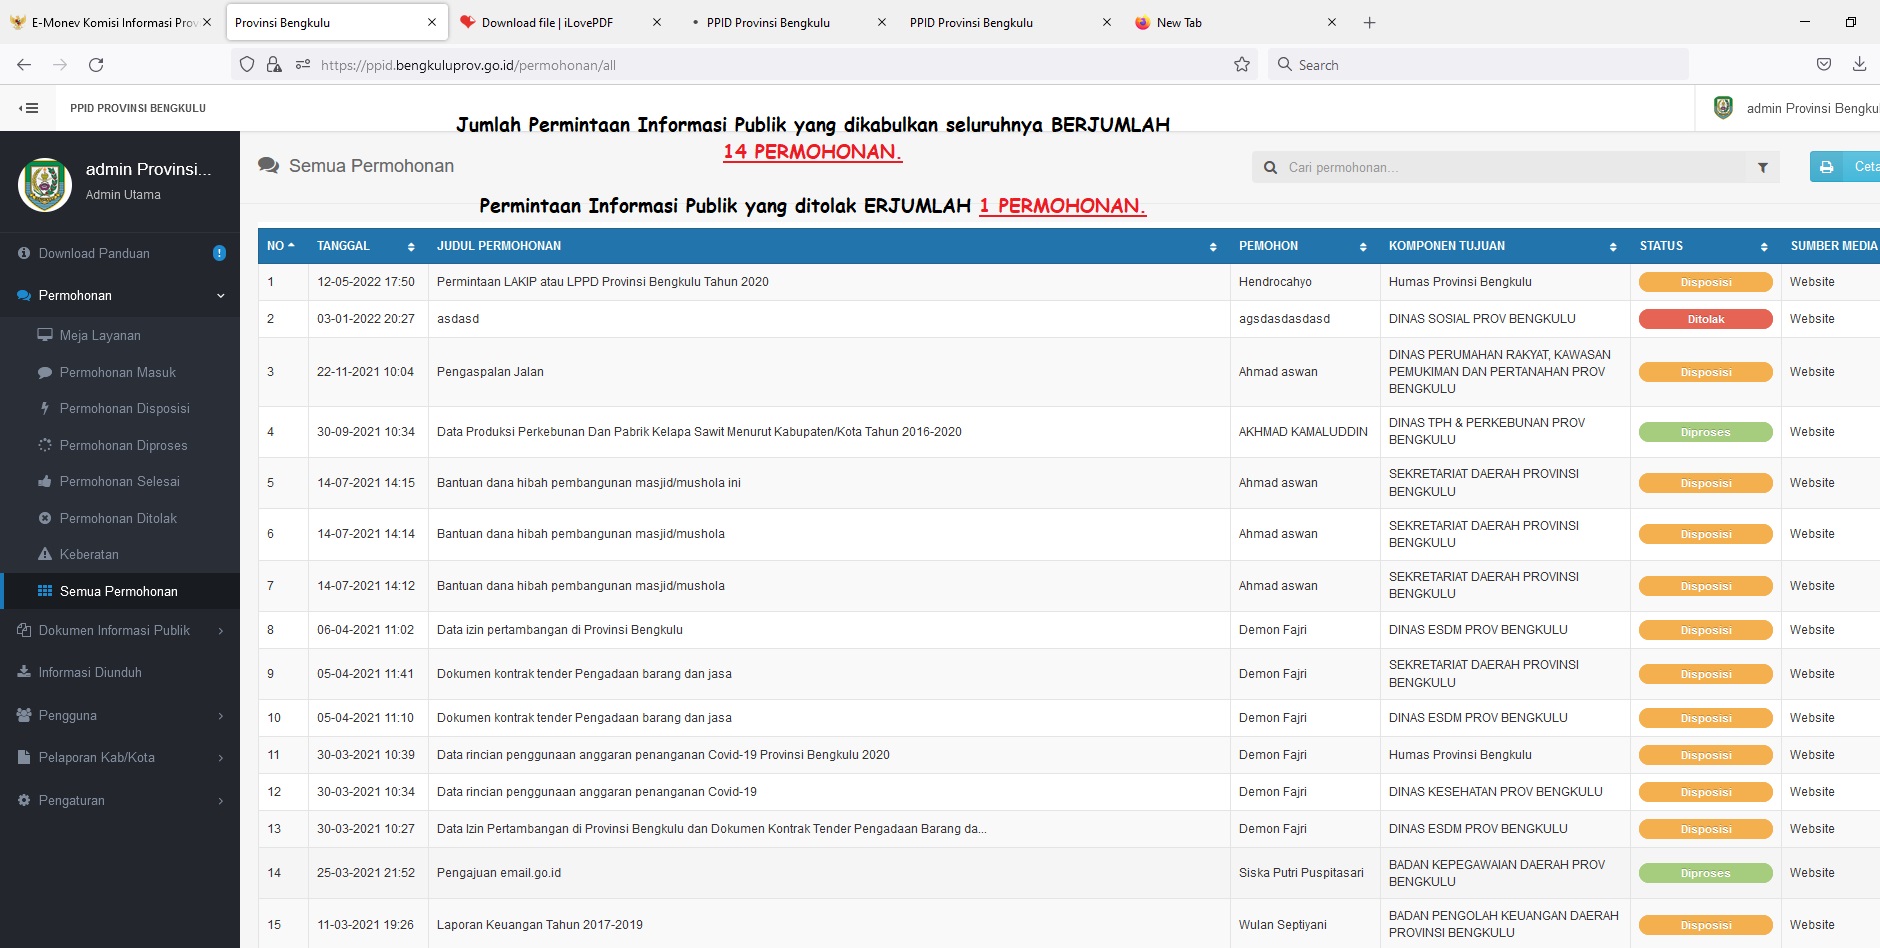1880x948 pixels.
Task: Click the shield tracking protection icon
Action: pos(247,65)
